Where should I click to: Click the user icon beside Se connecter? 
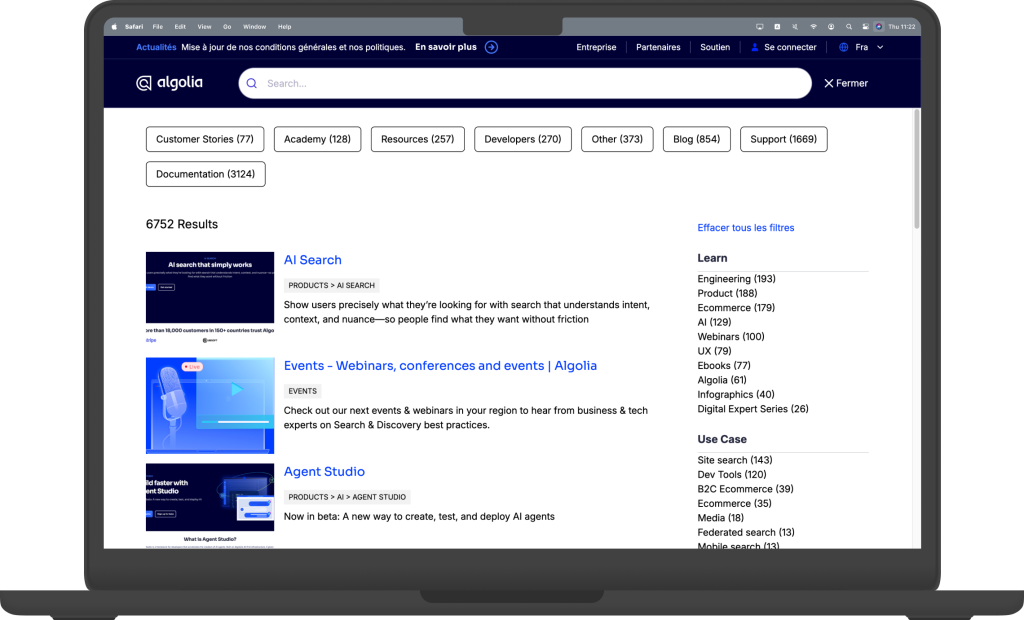pos(755,47)
